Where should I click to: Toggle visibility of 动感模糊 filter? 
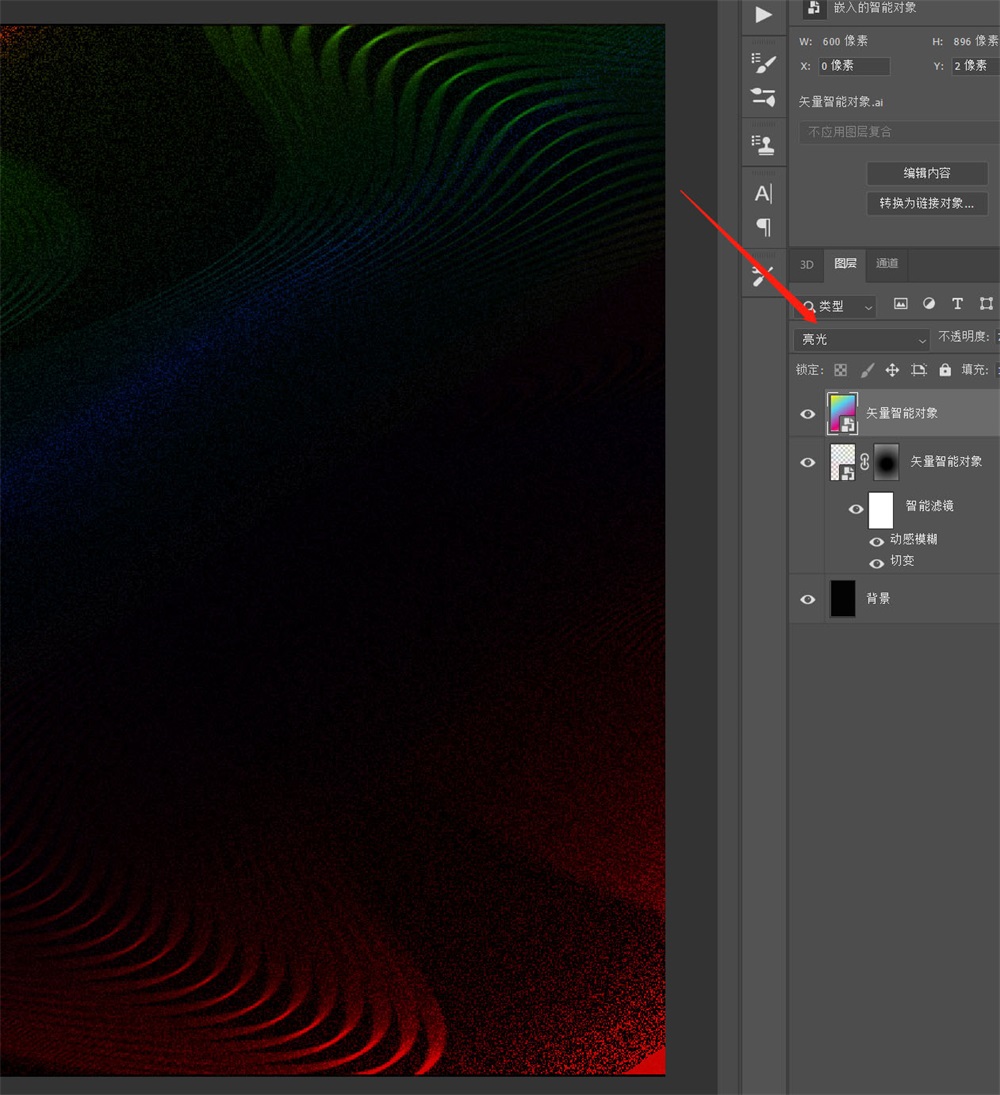coord(877,541)
